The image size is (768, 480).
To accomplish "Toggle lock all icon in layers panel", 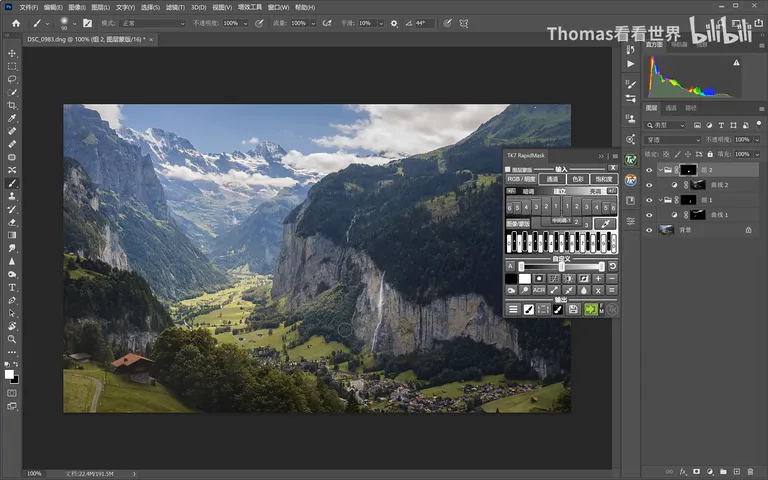I will pos(710,154).
